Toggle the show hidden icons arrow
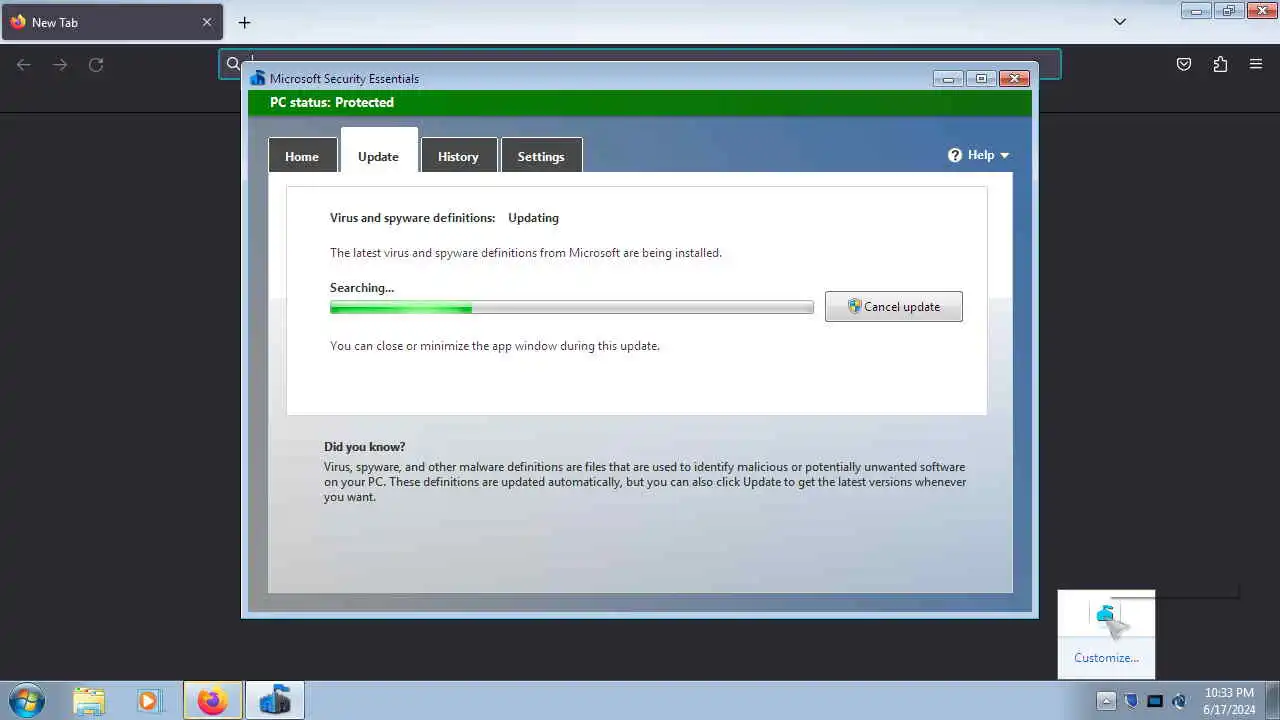This screenshot has width=1280, height=720. click(x=1106, y=701)
